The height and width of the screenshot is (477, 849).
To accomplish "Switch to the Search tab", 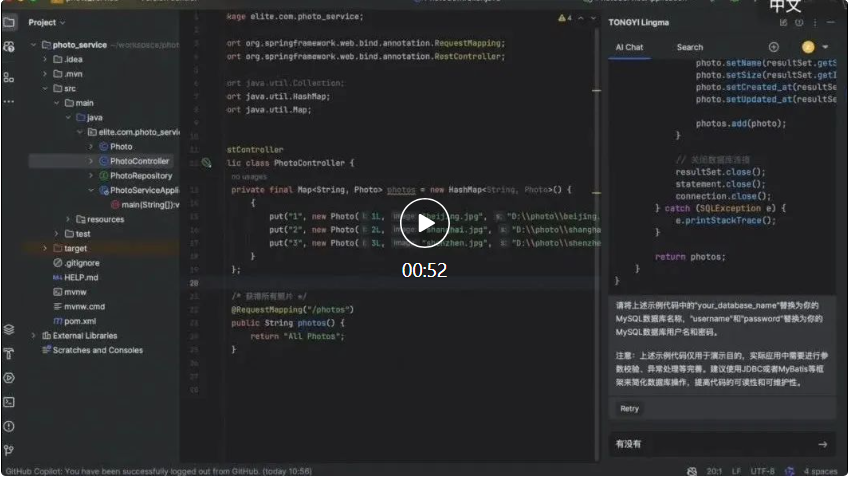I will pos(690,48).
